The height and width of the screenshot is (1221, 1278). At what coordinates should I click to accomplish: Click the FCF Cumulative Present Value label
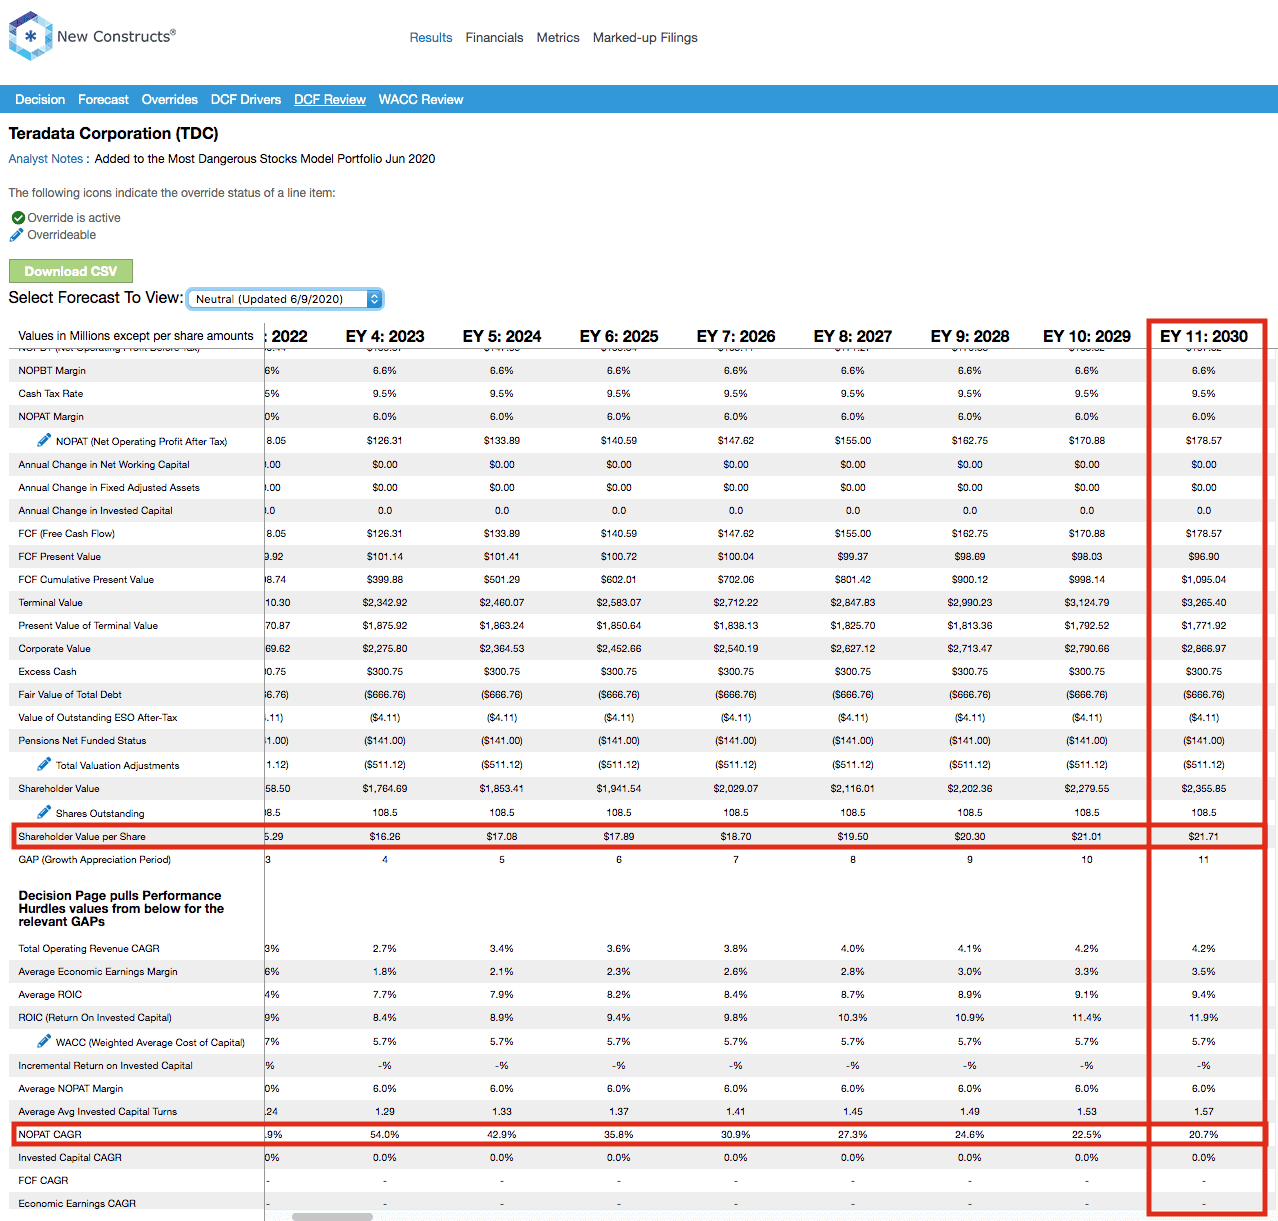[x=86, y=579]
